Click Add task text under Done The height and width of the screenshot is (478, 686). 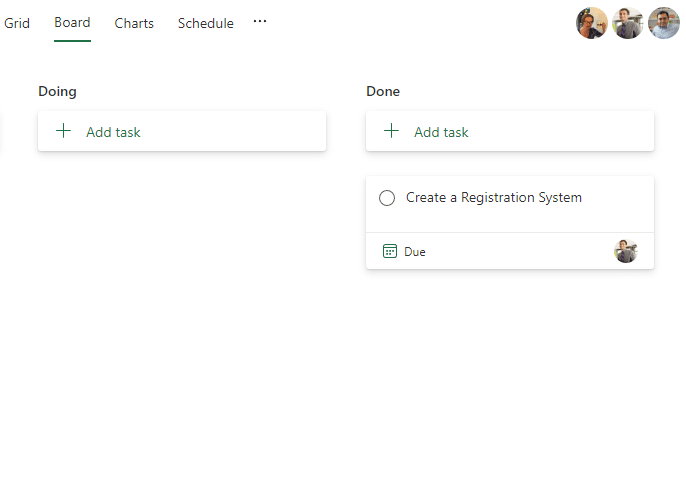point(441,132)
